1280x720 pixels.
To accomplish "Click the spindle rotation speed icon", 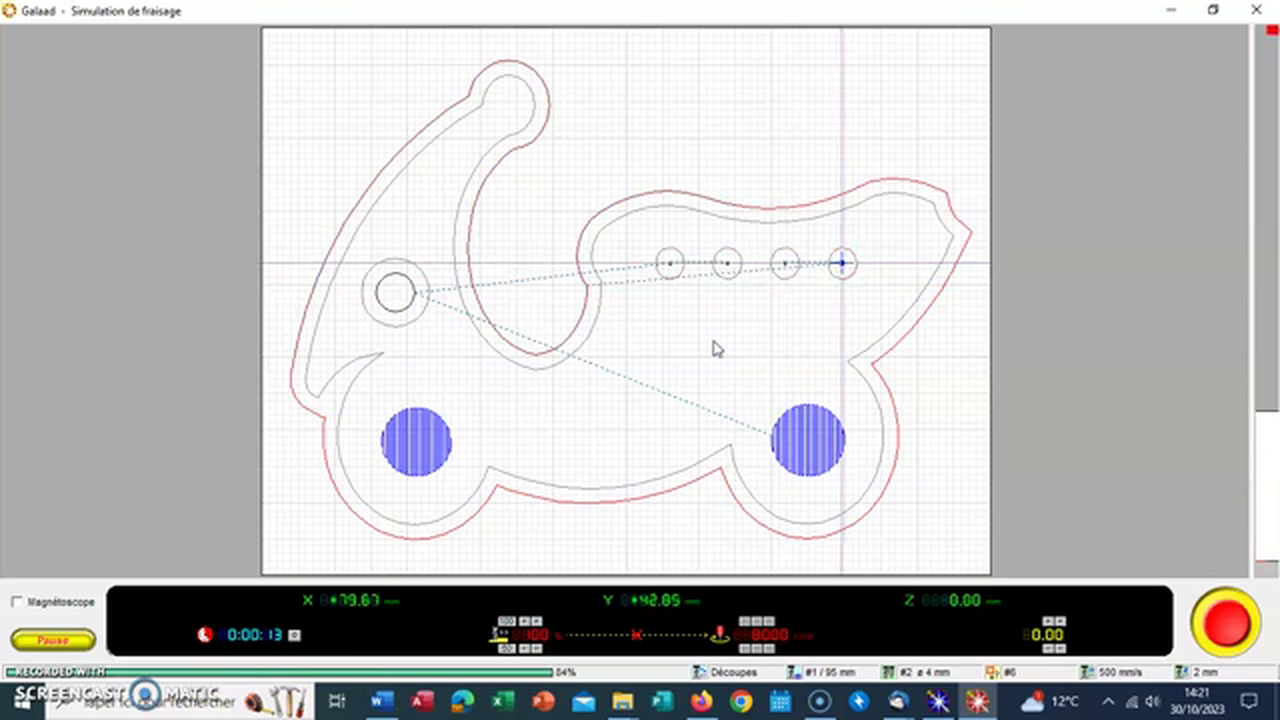I will tap(719, 635).
